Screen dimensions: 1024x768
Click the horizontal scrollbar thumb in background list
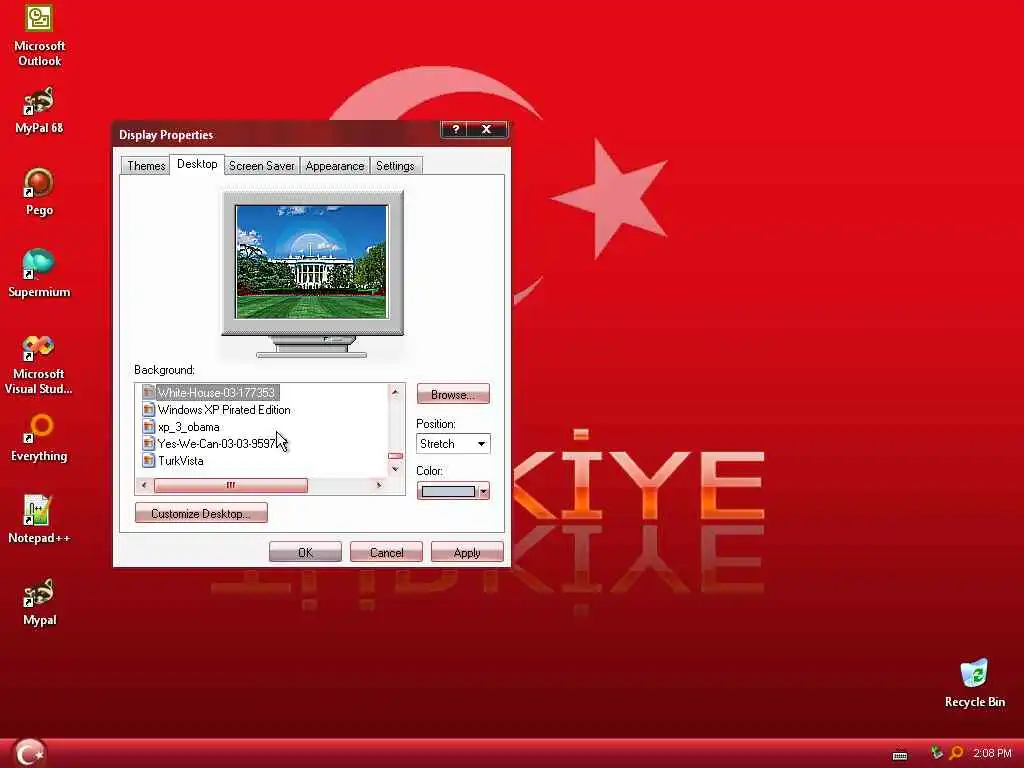coord(231,485)
